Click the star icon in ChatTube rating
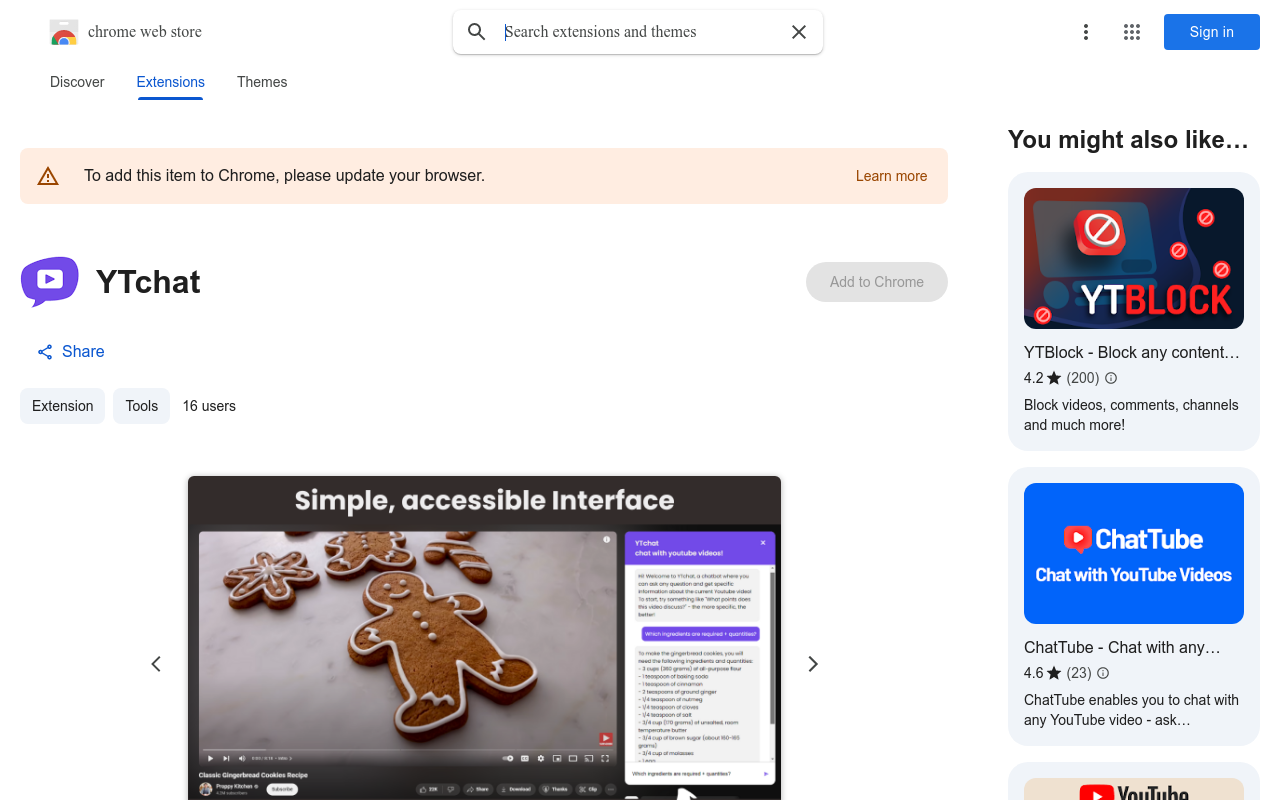 coord(1054,673)
